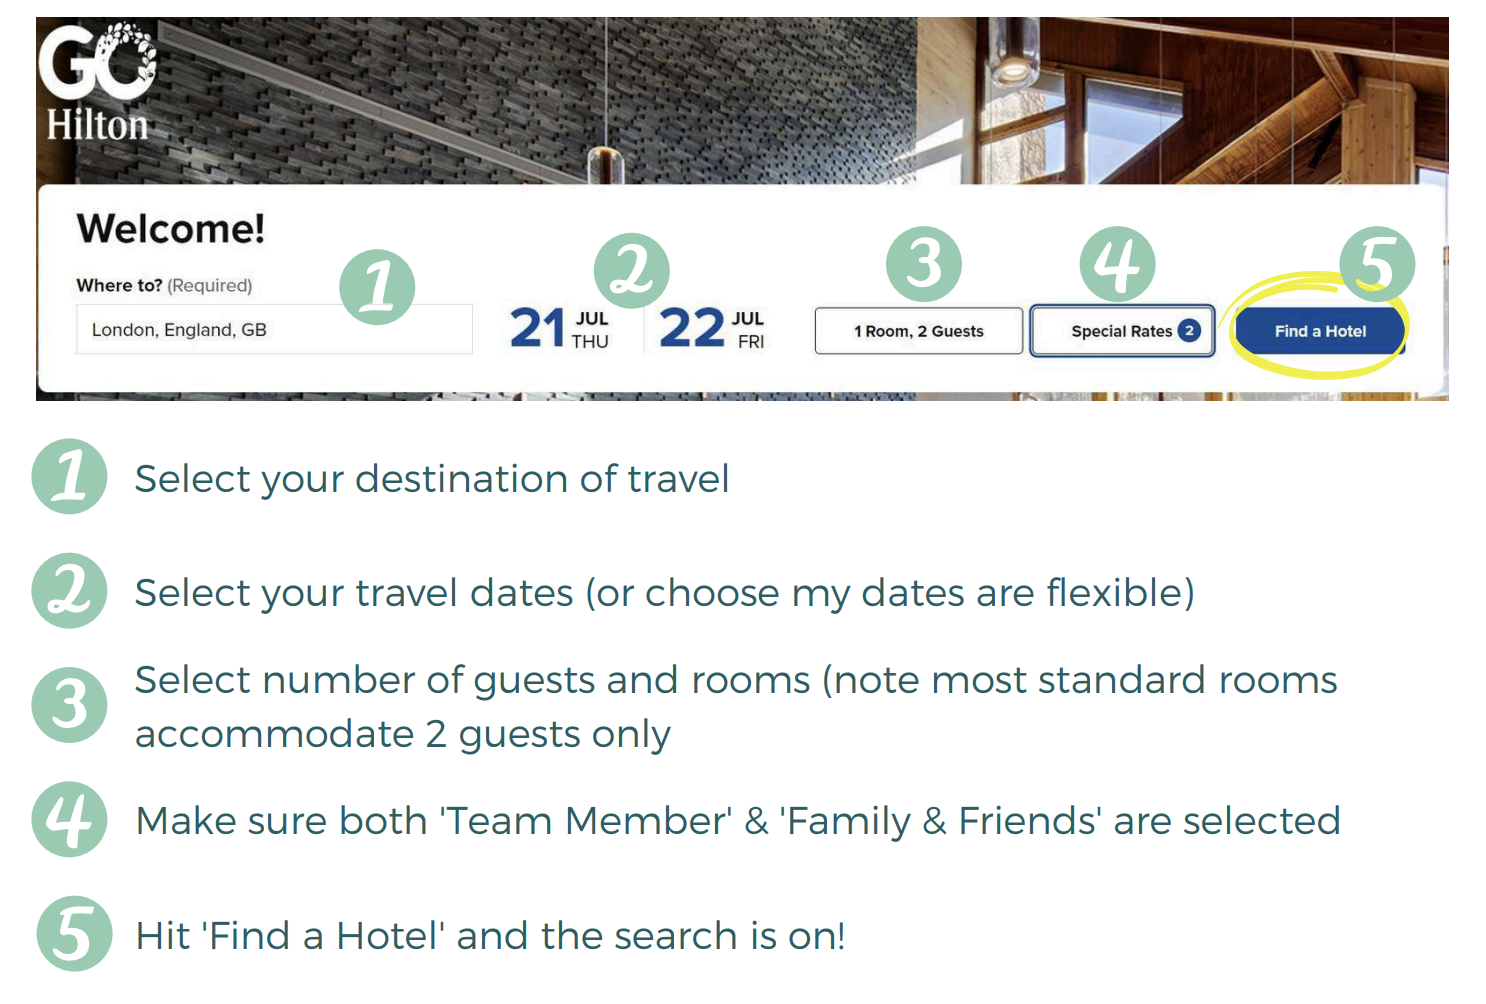This screenshot has width=1486, height=1004.
Task: Open the Special Rates options
Action: (x=1121, y=331)
